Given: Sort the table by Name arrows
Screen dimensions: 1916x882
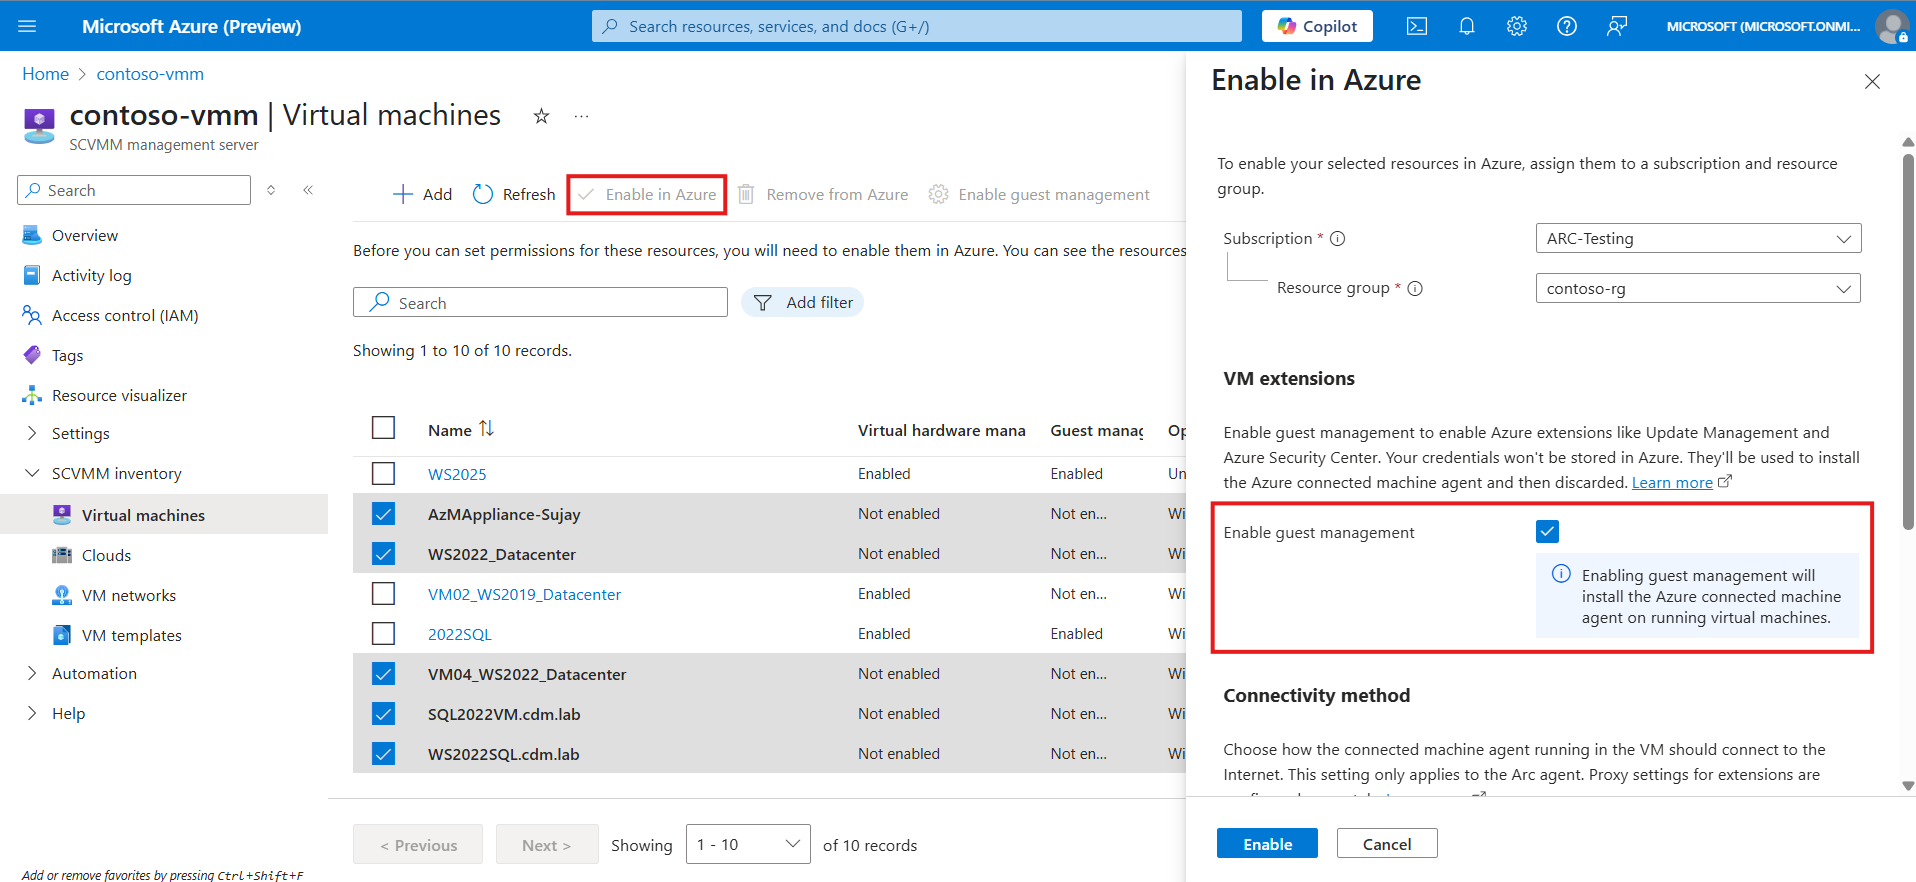Looking at the screenshot, I should click(486, 429).
